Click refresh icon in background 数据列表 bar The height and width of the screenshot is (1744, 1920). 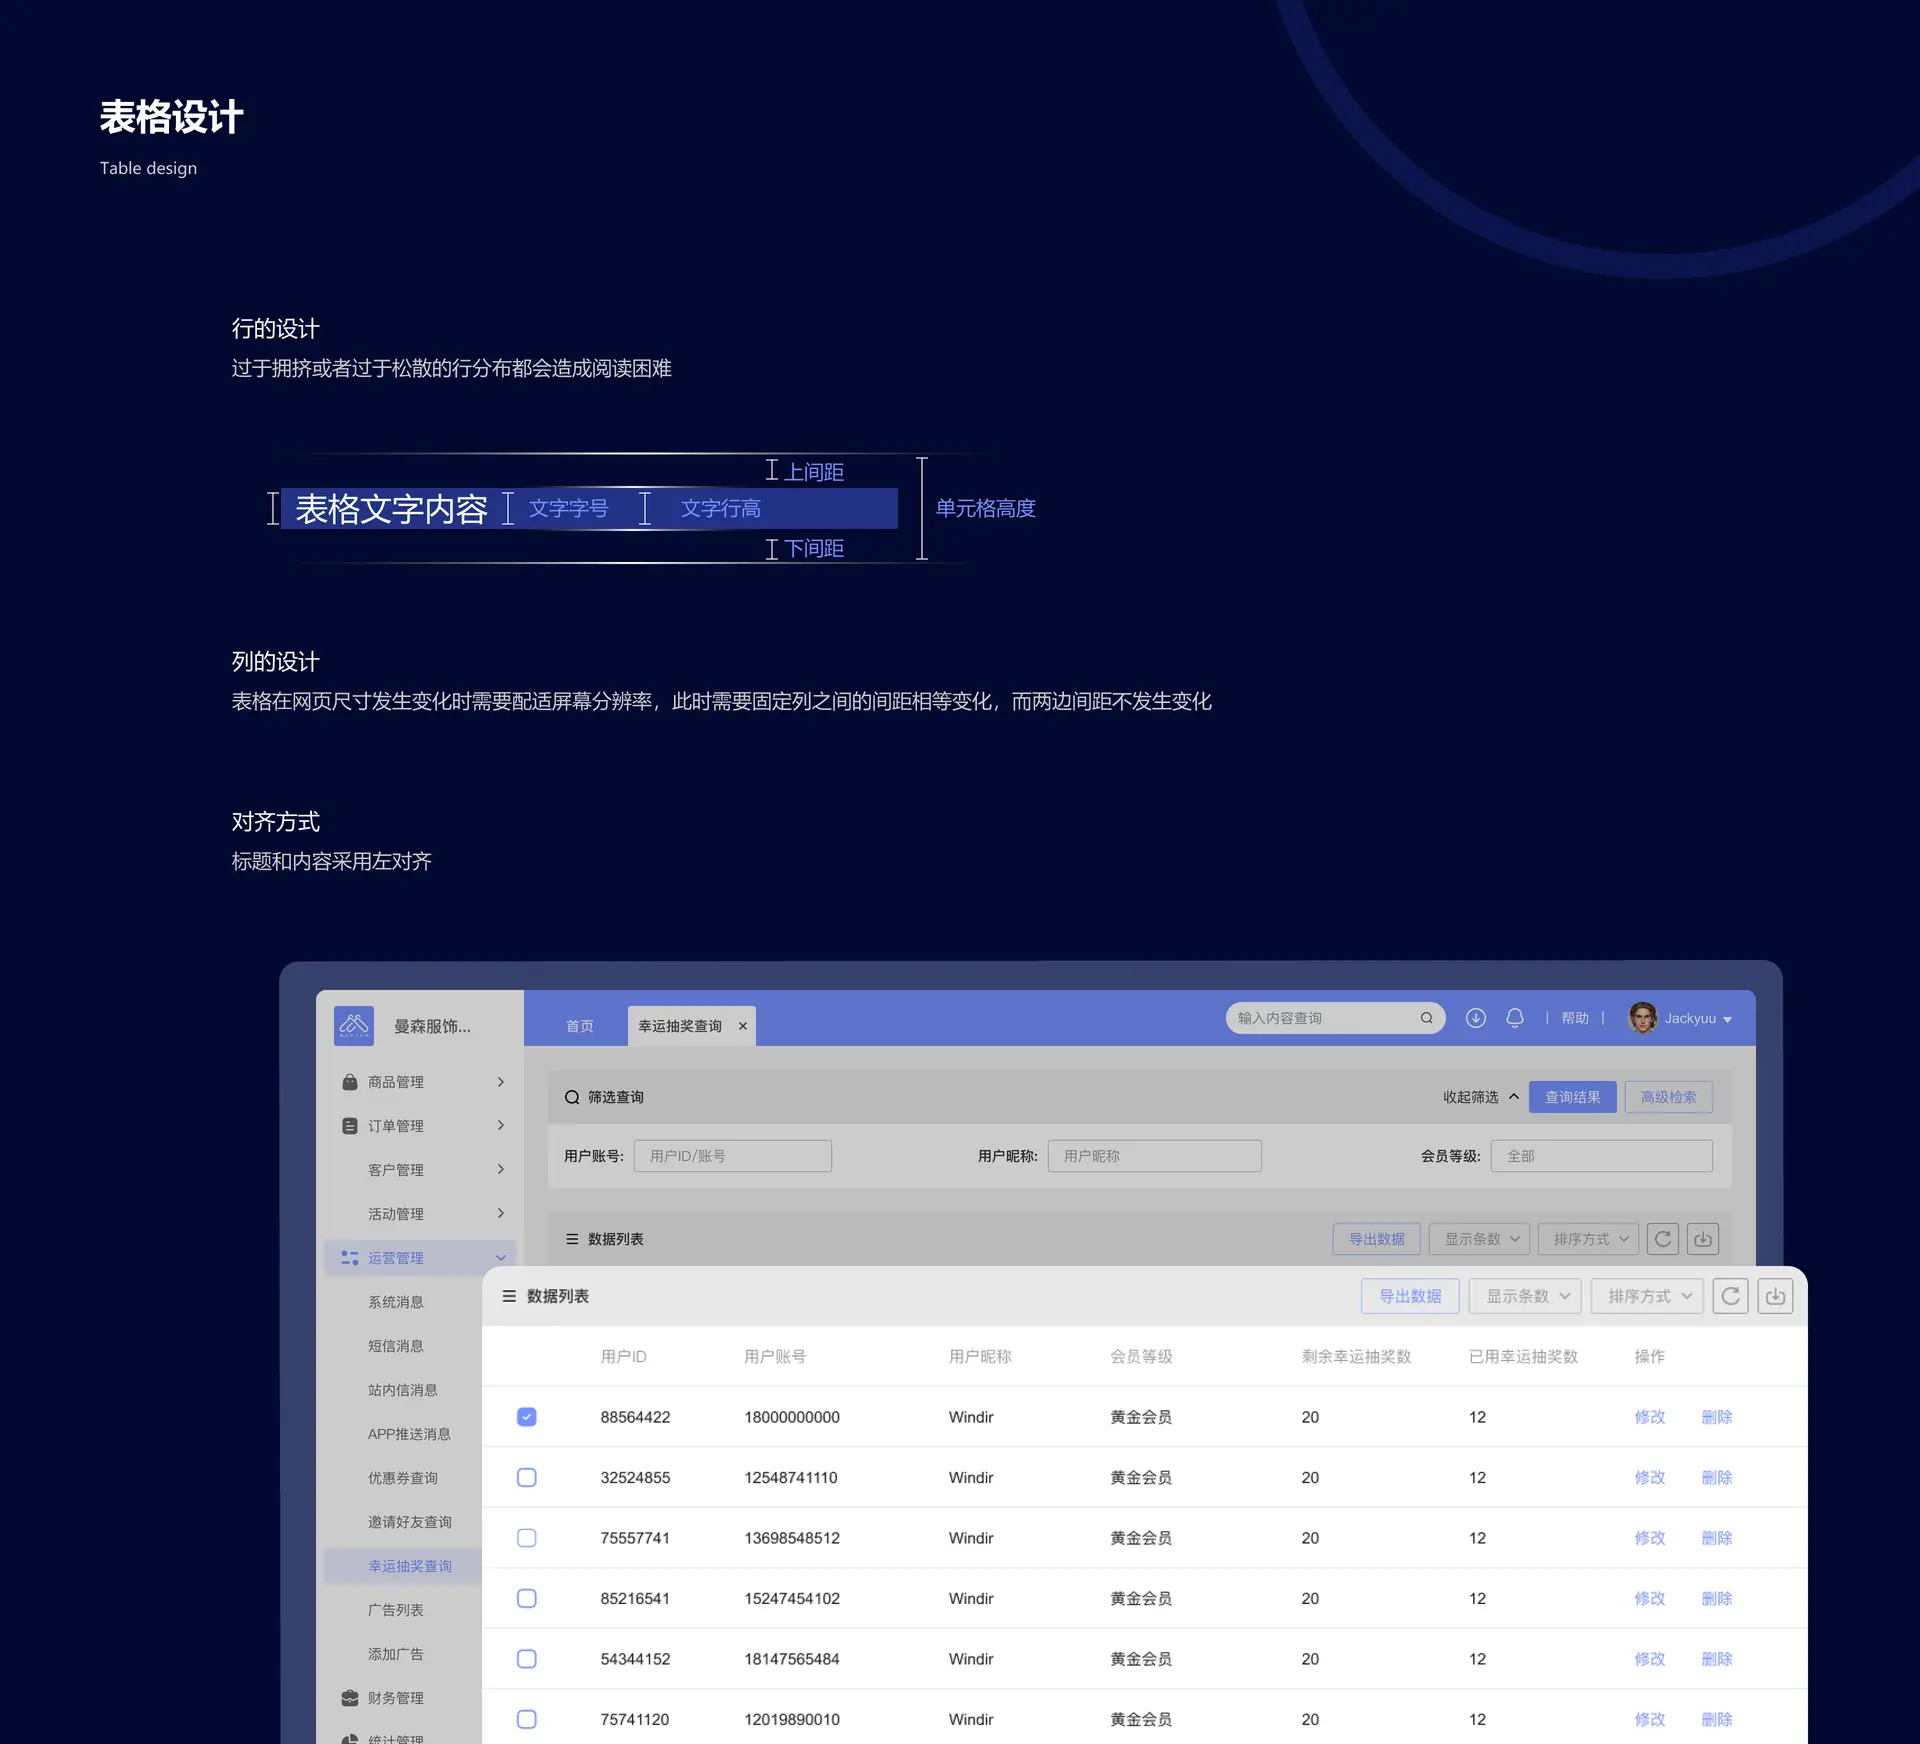1663,1239
